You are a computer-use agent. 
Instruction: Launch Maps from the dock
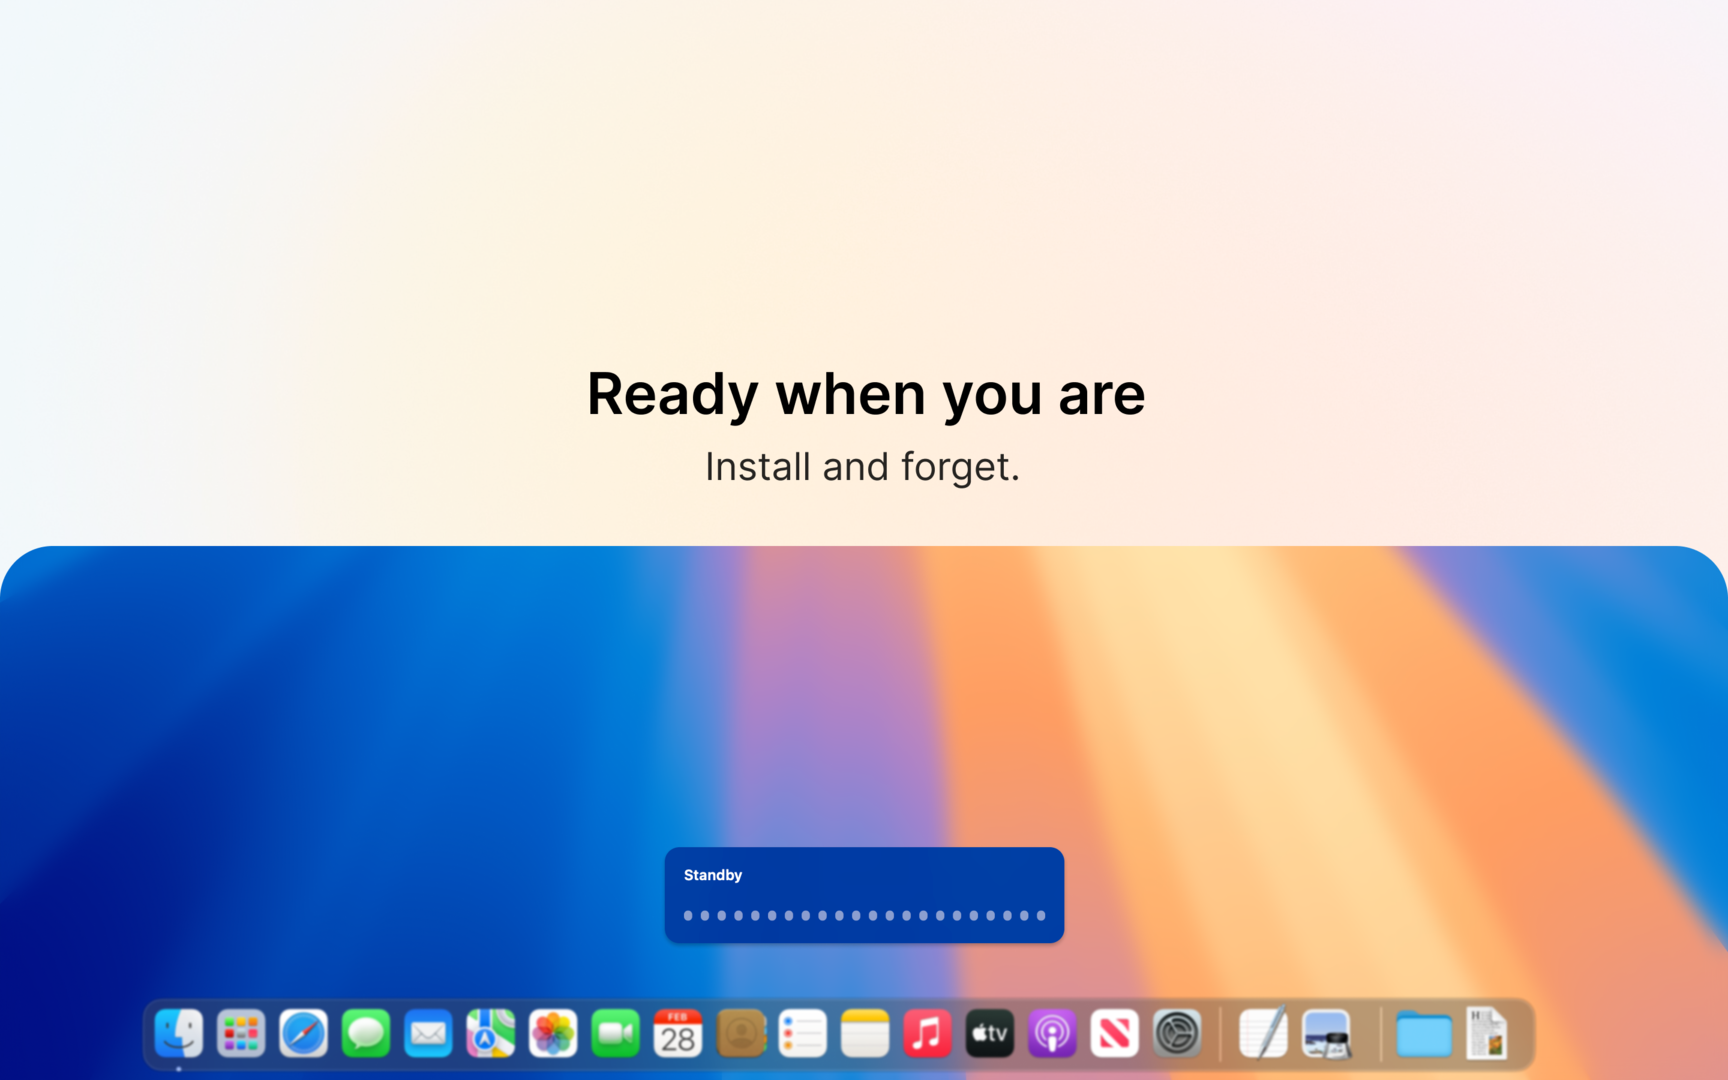click(x=490, y=1033)
